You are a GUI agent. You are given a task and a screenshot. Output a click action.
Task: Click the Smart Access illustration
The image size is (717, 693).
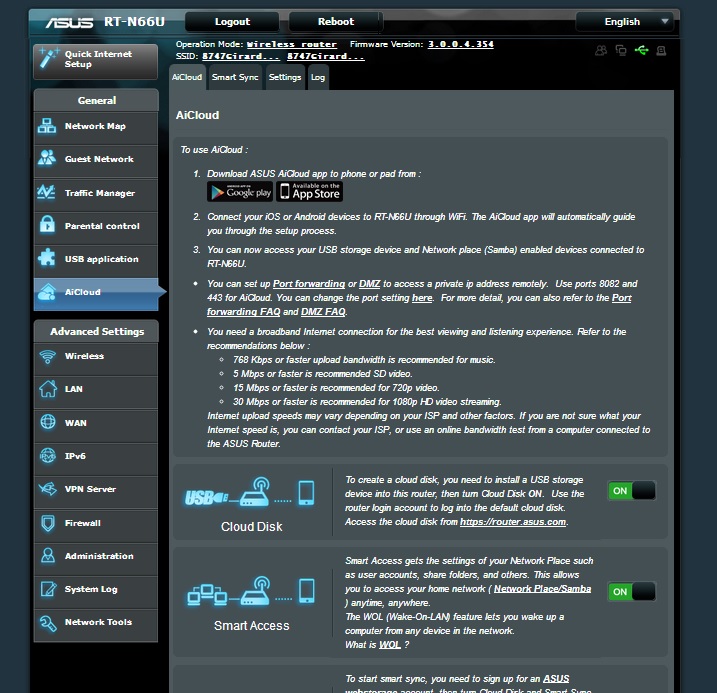[251, 592]
